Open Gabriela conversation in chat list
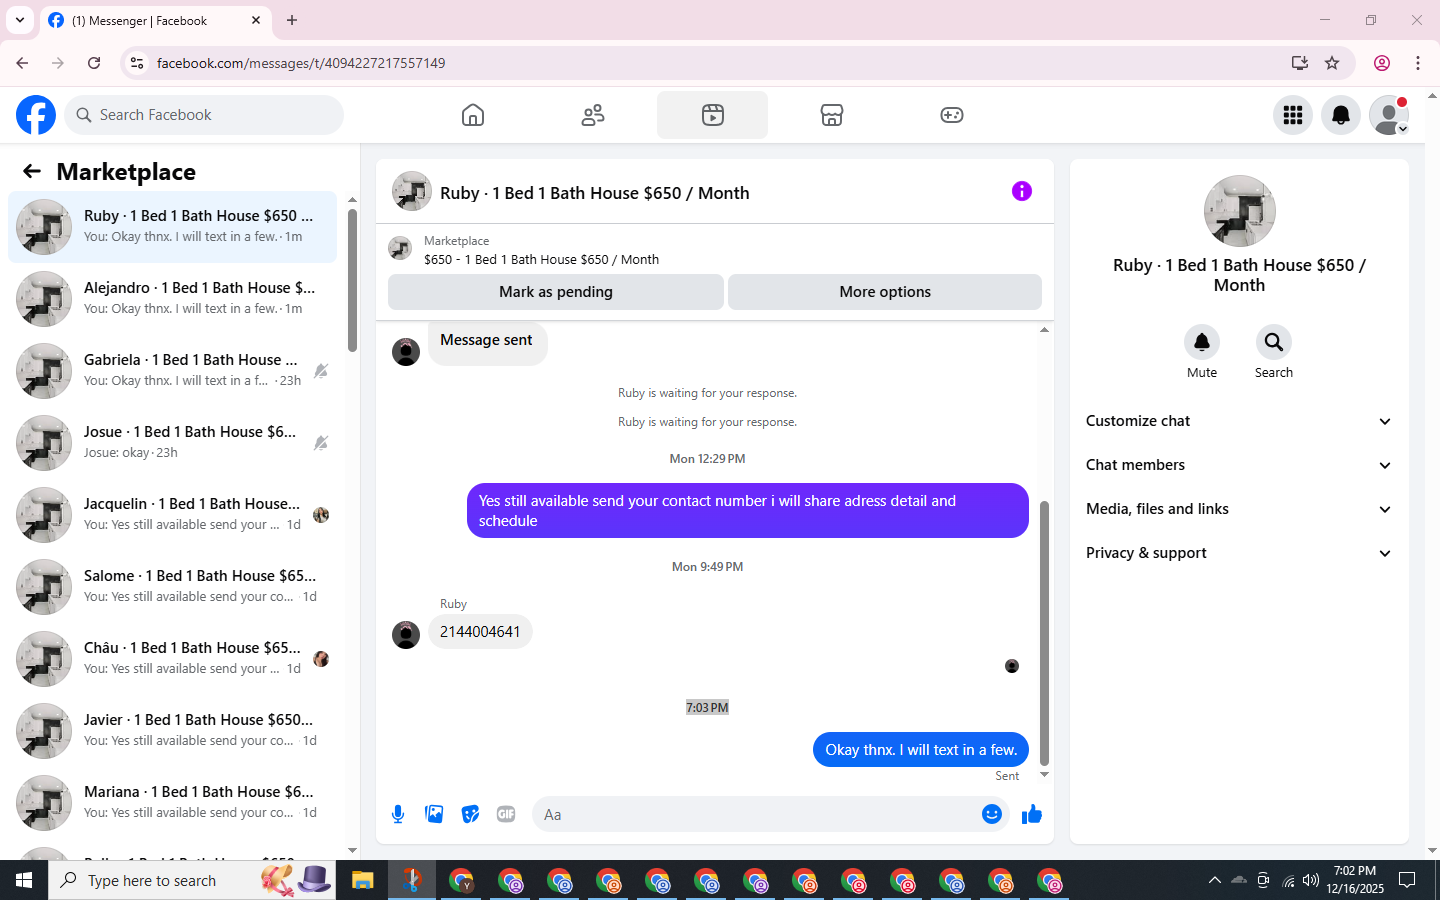The image size is (1440, 900). [173, 371]
